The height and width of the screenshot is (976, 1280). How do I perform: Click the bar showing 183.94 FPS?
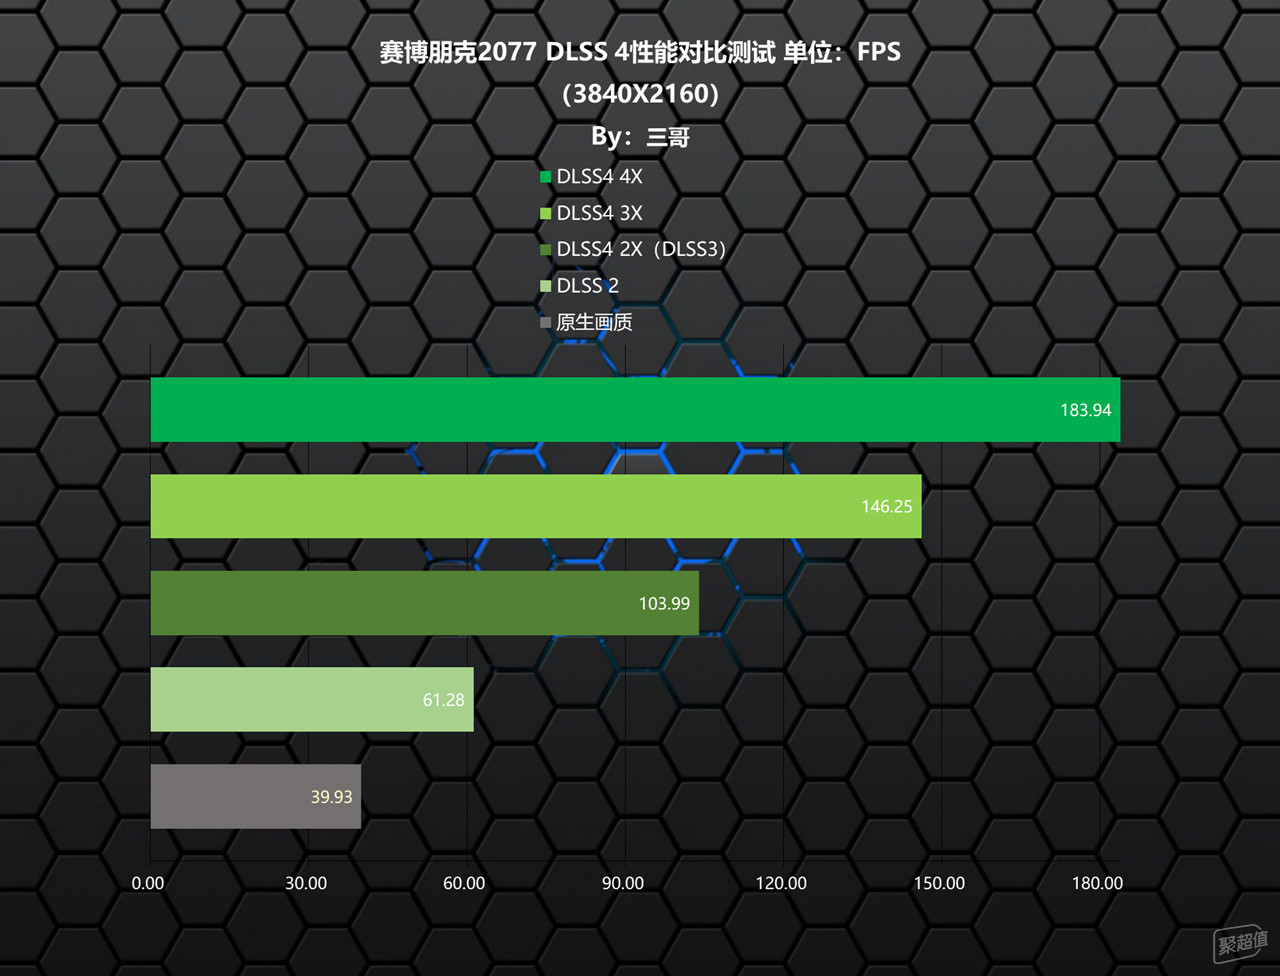tap(635, 409)
